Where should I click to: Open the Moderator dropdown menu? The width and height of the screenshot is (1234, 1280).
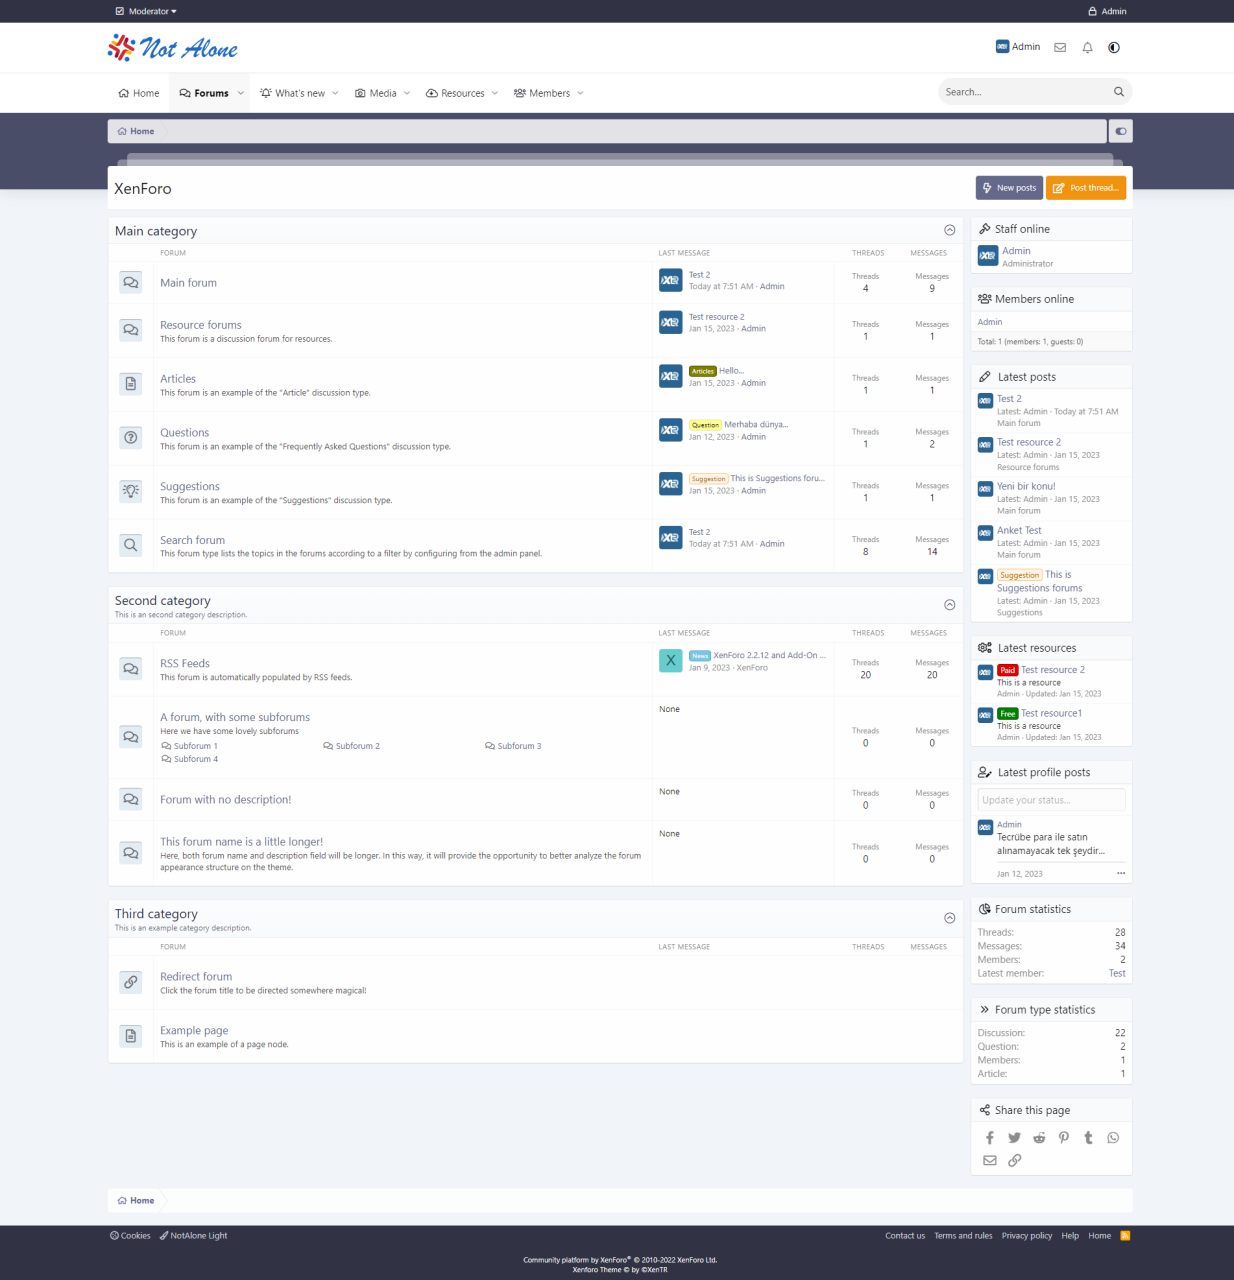pyautogui.click(x=146, y=11)
